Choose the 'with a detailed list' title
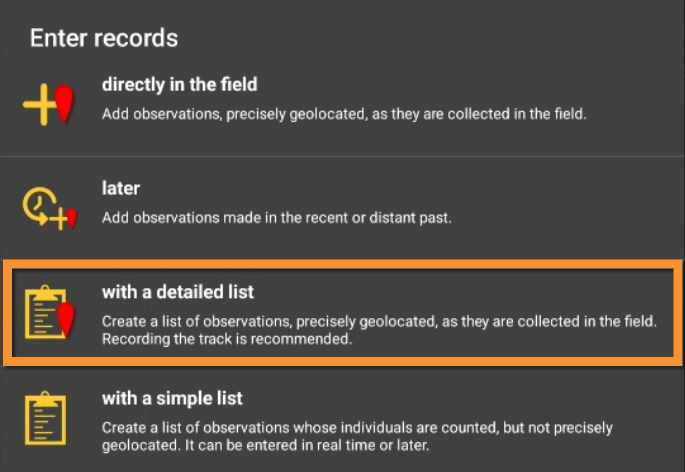Screen dimensions: 685x472 [x=178, y=292]
